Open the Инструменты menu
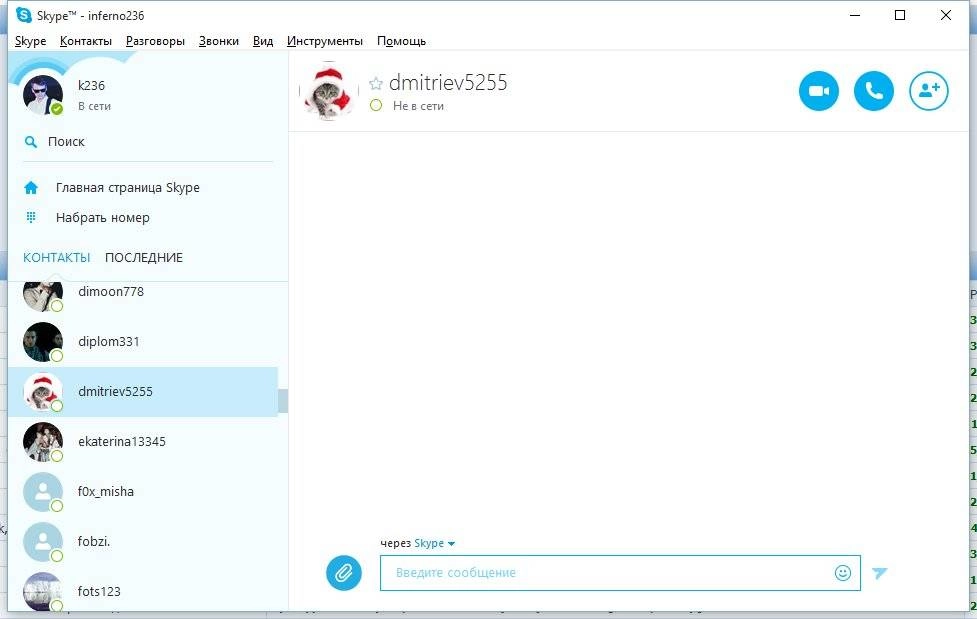 [325, 41]
